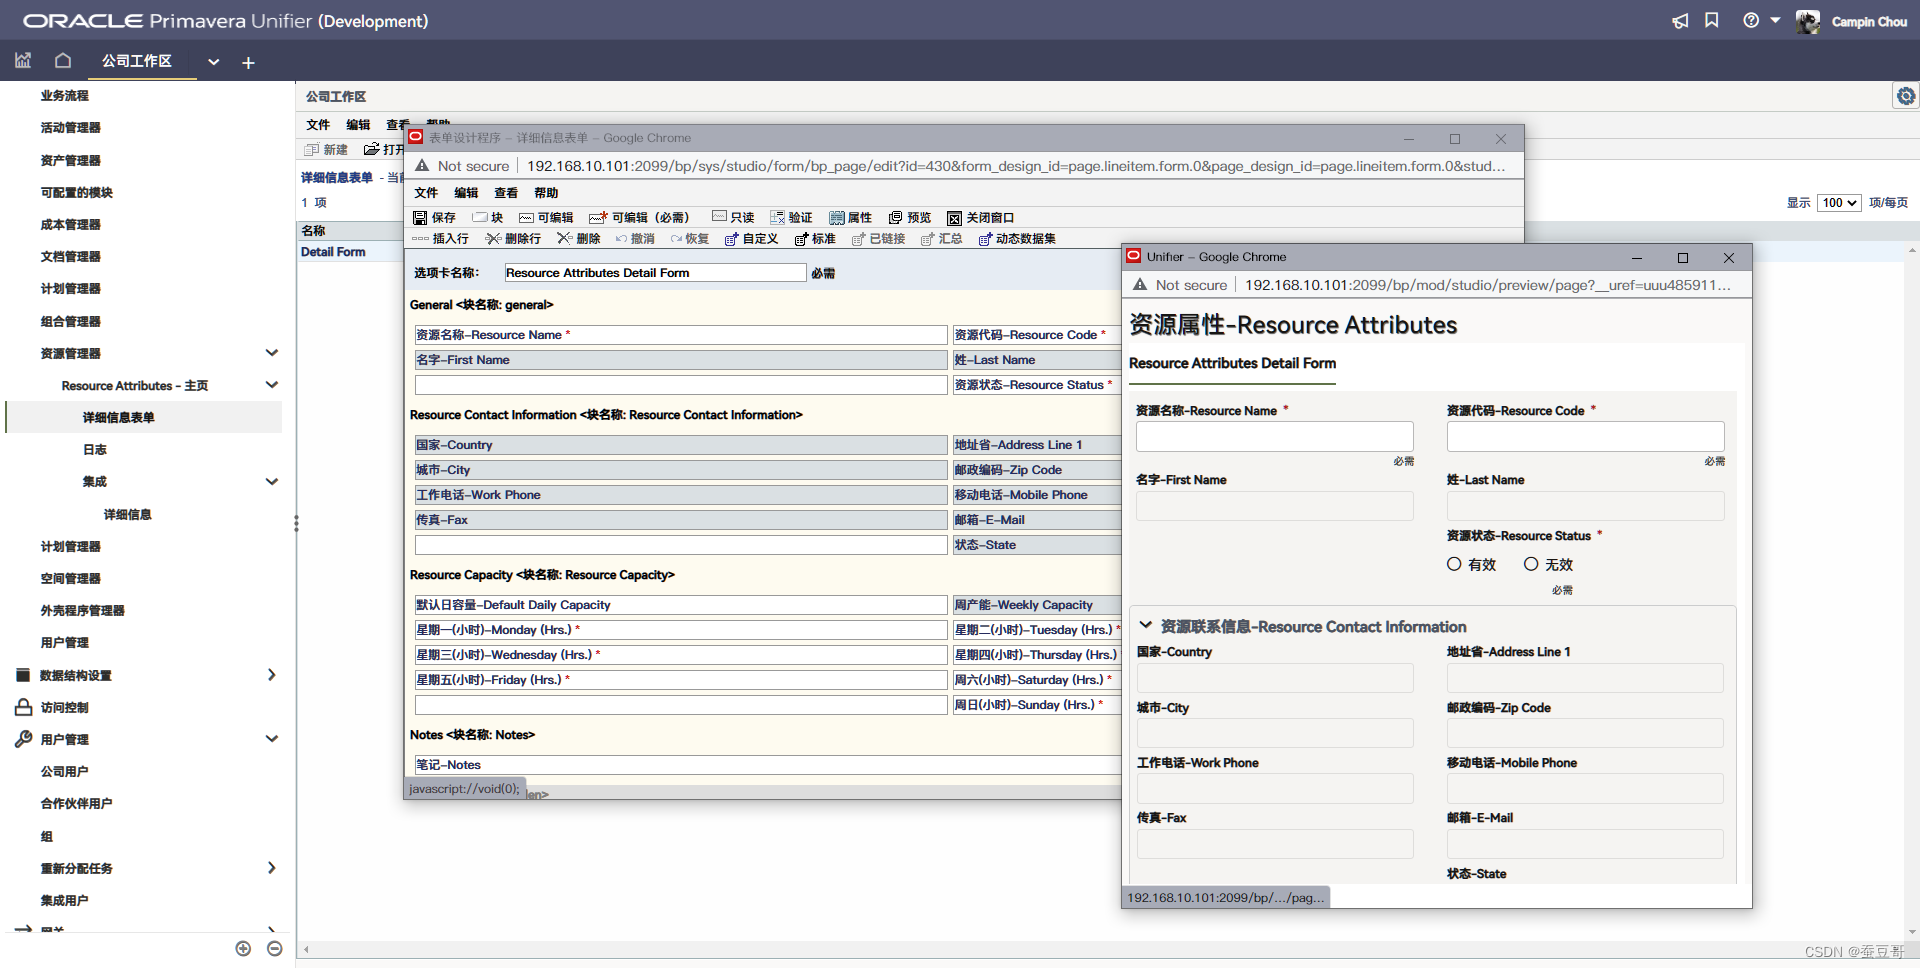Collapse the Resource Attributes – 主页 tree node
The image size is (1920, 968).
pyautogui.click(x=271, y=385)
